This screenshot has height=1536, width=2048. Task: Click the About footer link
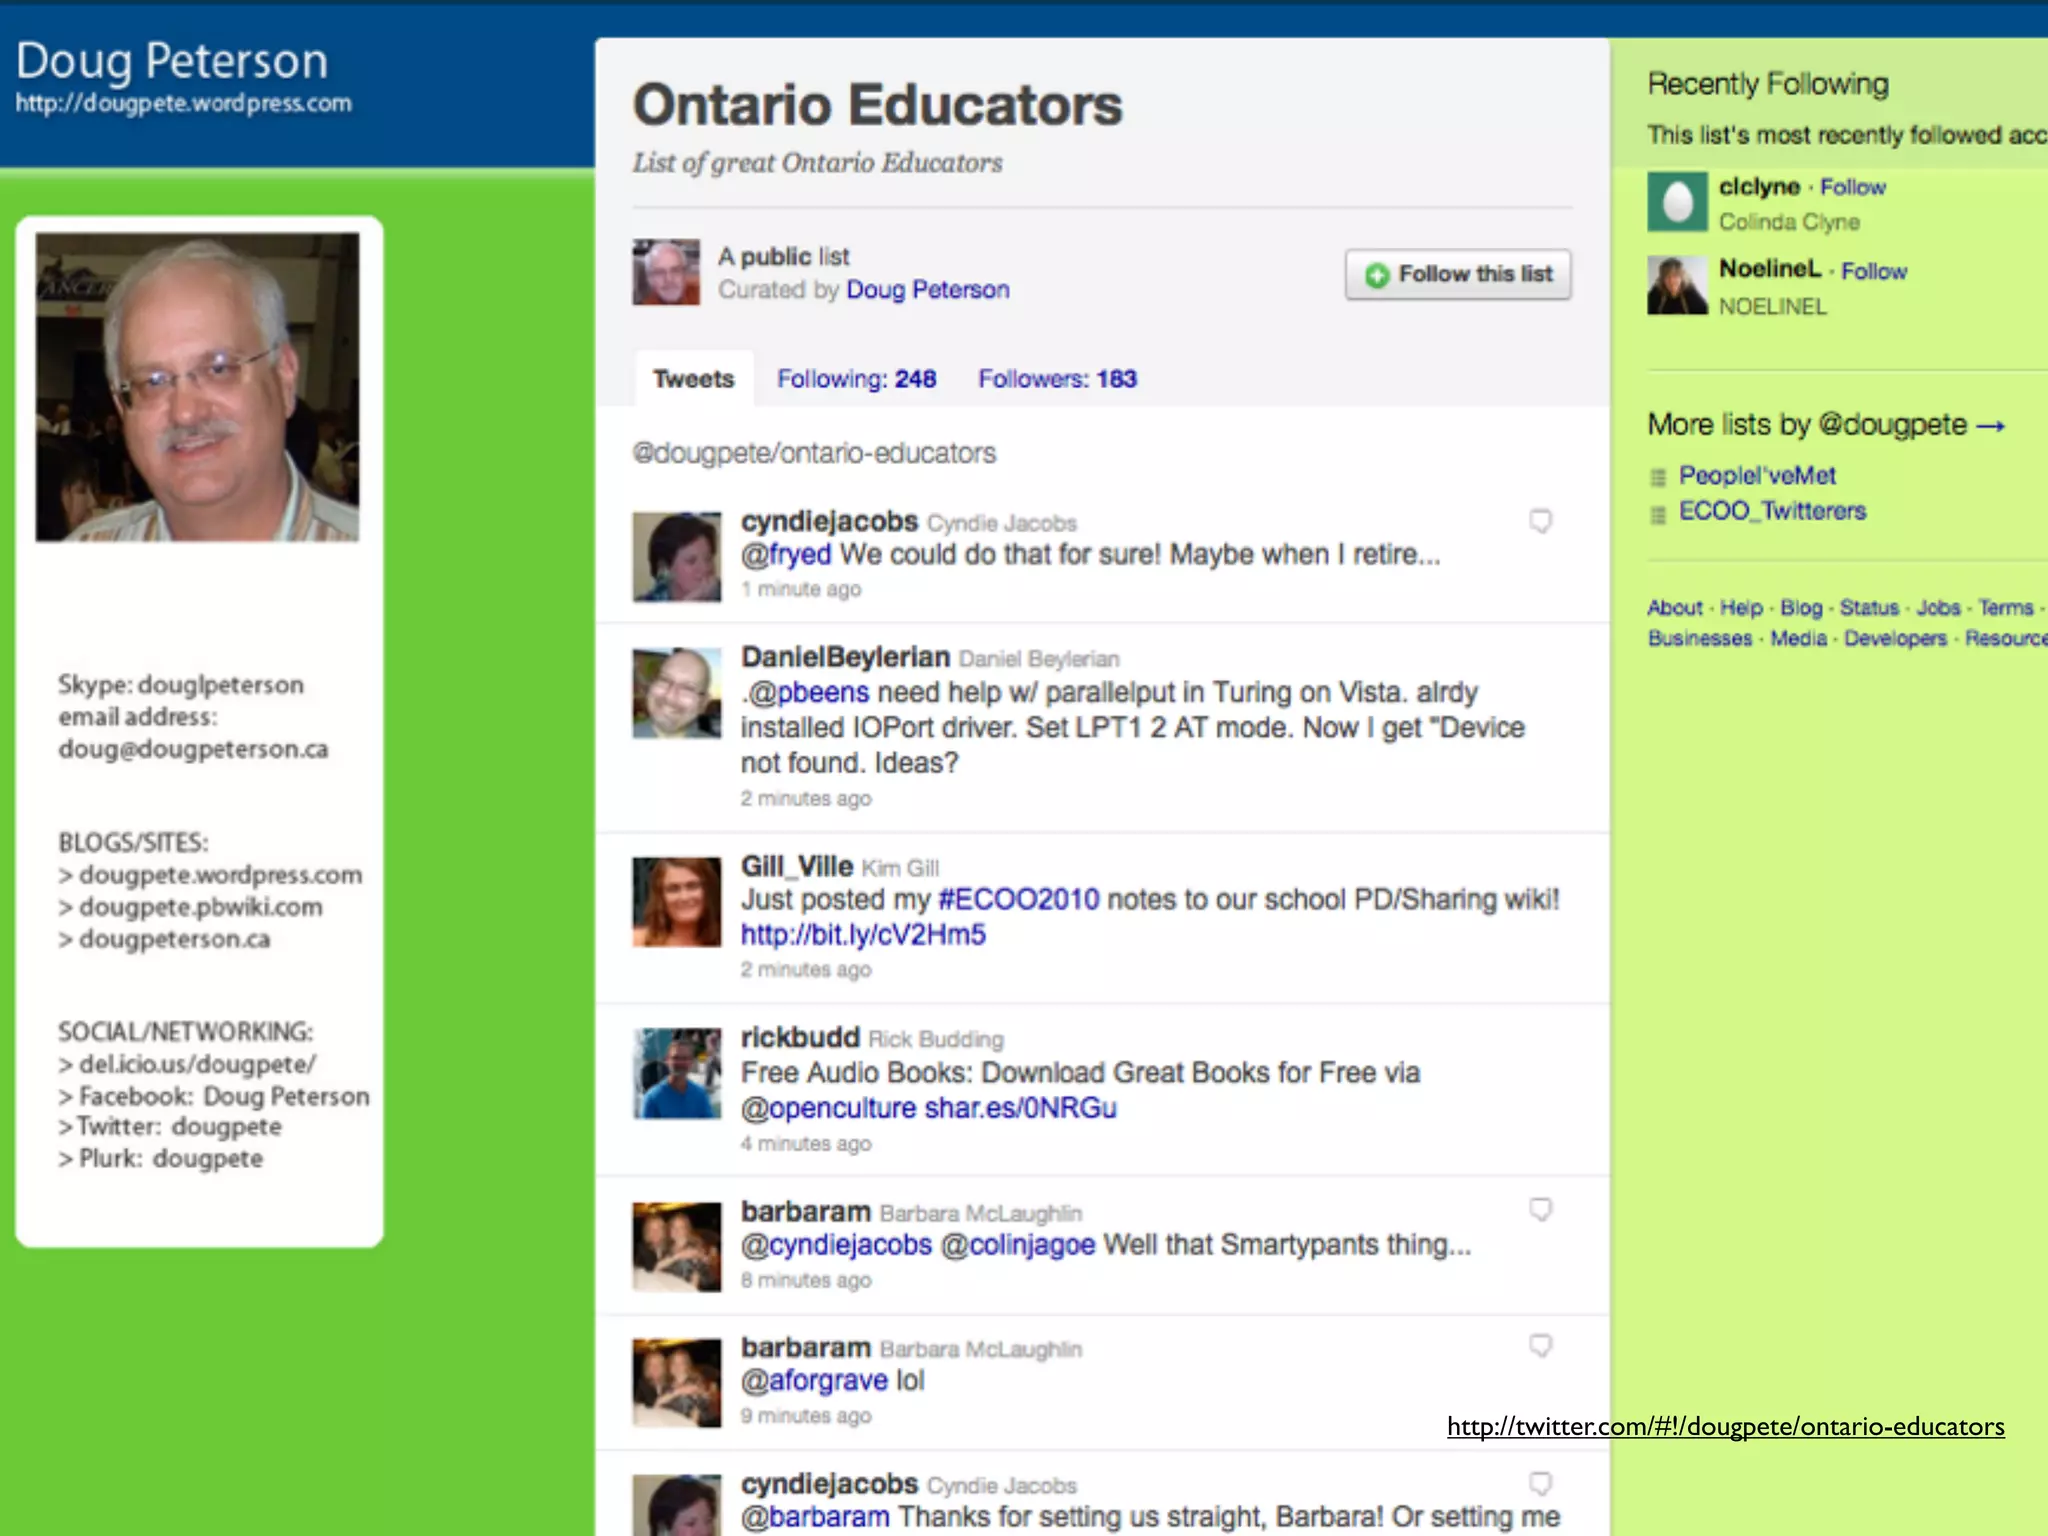point(1675,608)
